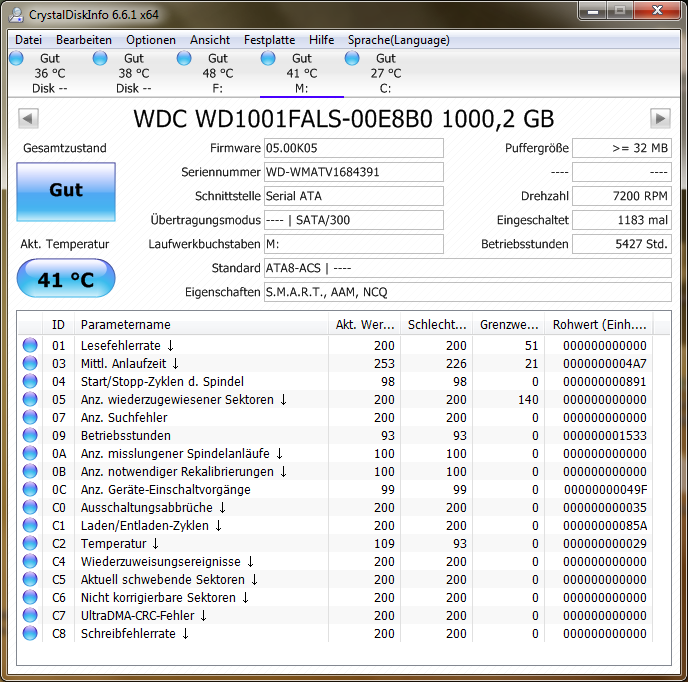Click status icon of Lesefehlerrate row
The width and height of the screenshot is (688, 682).
[x=30, y=345]
